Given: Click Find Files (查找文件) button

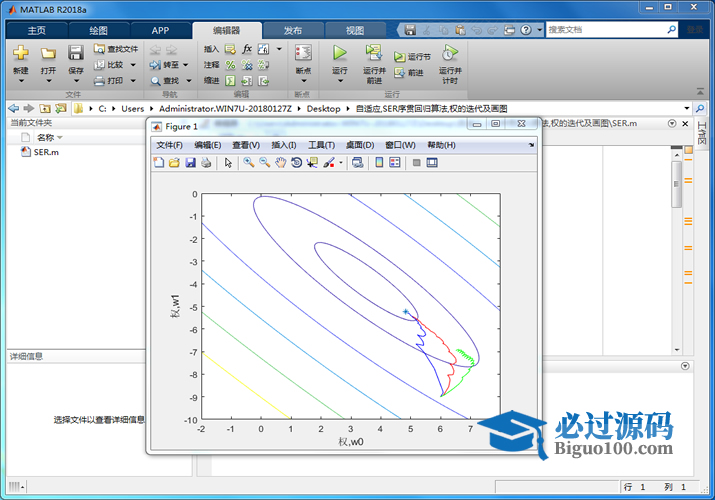Looking at the screenshot, I should [x=116, y=49].
